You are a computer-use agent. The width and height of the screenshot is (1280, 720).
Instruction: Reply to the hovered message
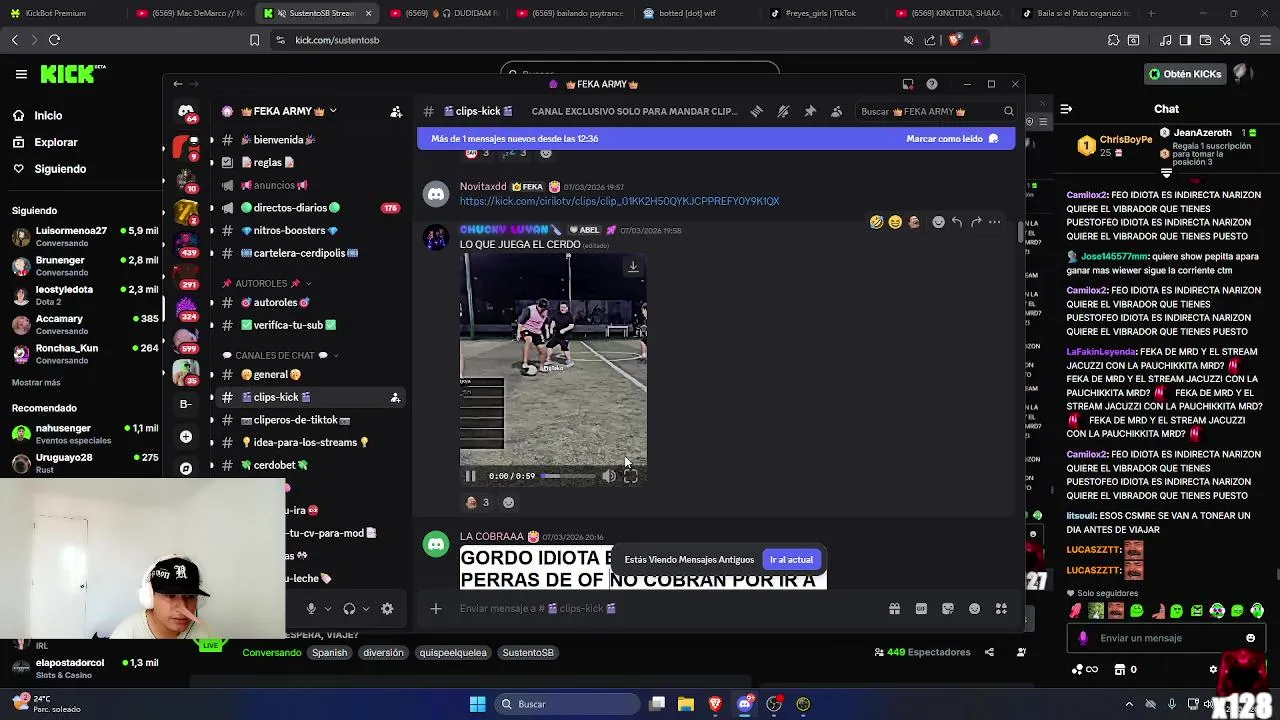click(957, 222)
